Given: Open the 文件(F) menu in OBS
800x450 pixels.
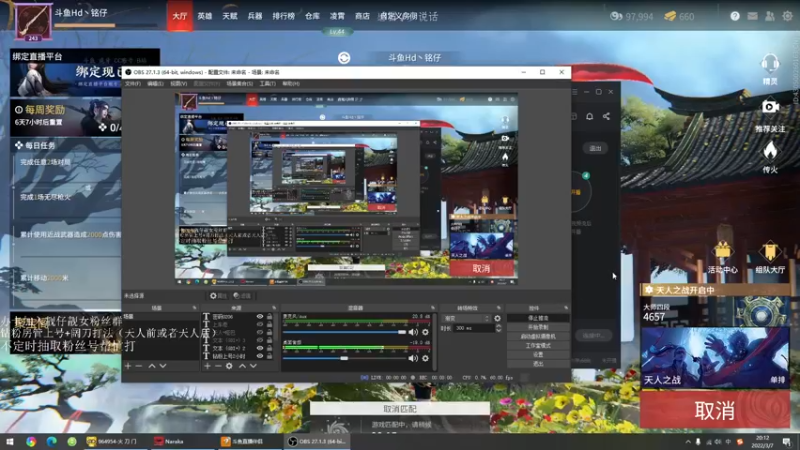Looking at the screenshot, I should pos(133,83).
